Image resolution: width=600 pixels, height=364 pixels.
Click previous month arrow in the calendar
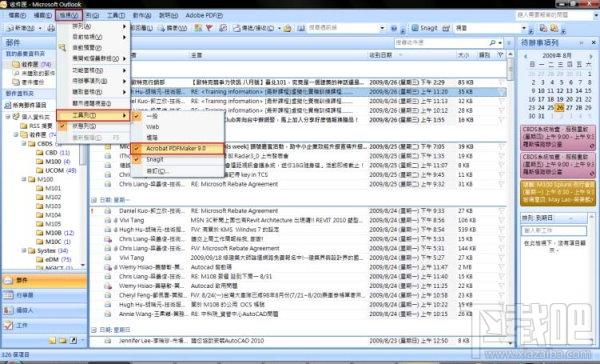pyautogui.click(x=525, y=56)
